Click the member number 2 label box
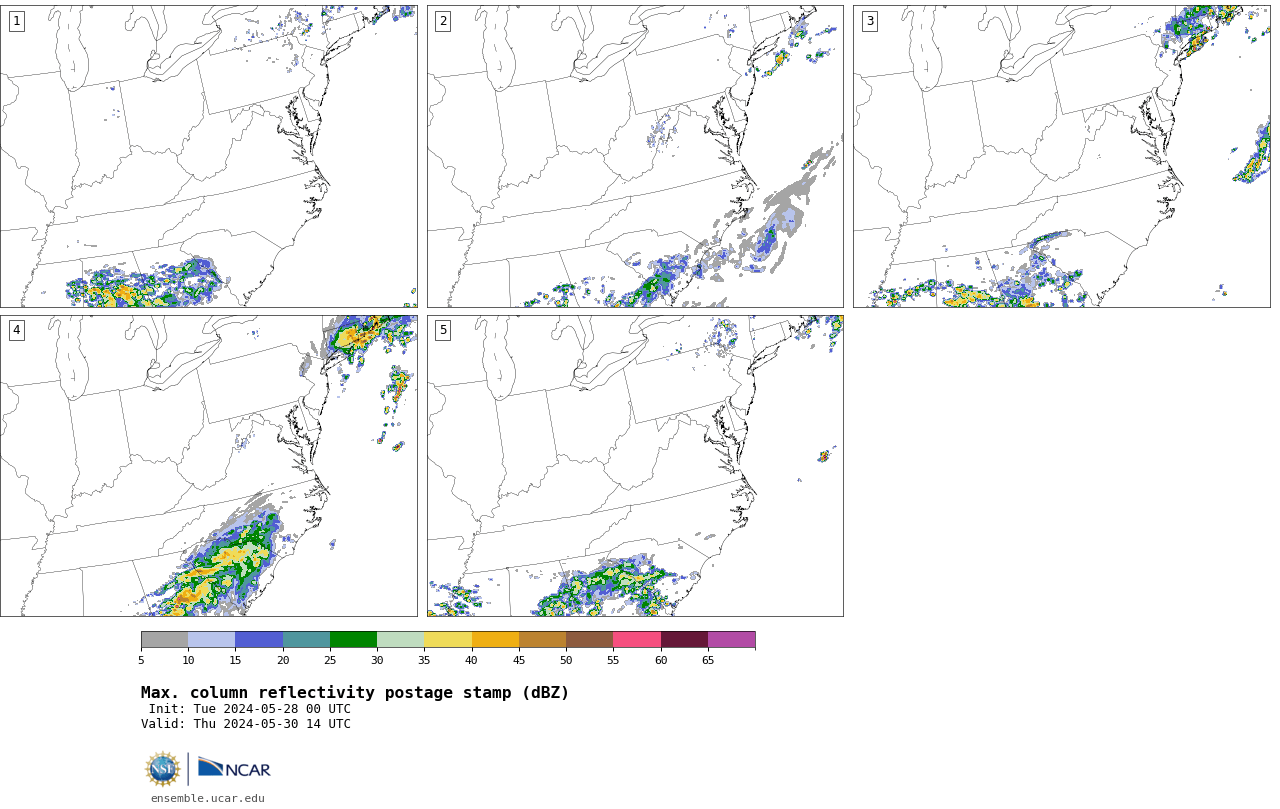The width and height of the screenshot is (1280, 809). tap(443, 21)
